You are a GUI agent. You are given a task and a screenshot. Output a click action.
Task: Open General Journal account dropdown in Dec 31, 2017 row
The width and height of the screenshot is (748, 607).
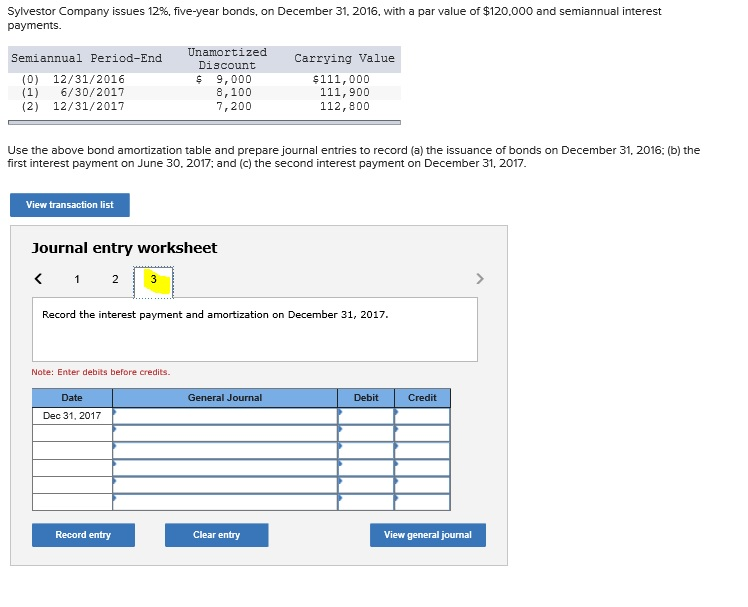click(x=225, y=416)
